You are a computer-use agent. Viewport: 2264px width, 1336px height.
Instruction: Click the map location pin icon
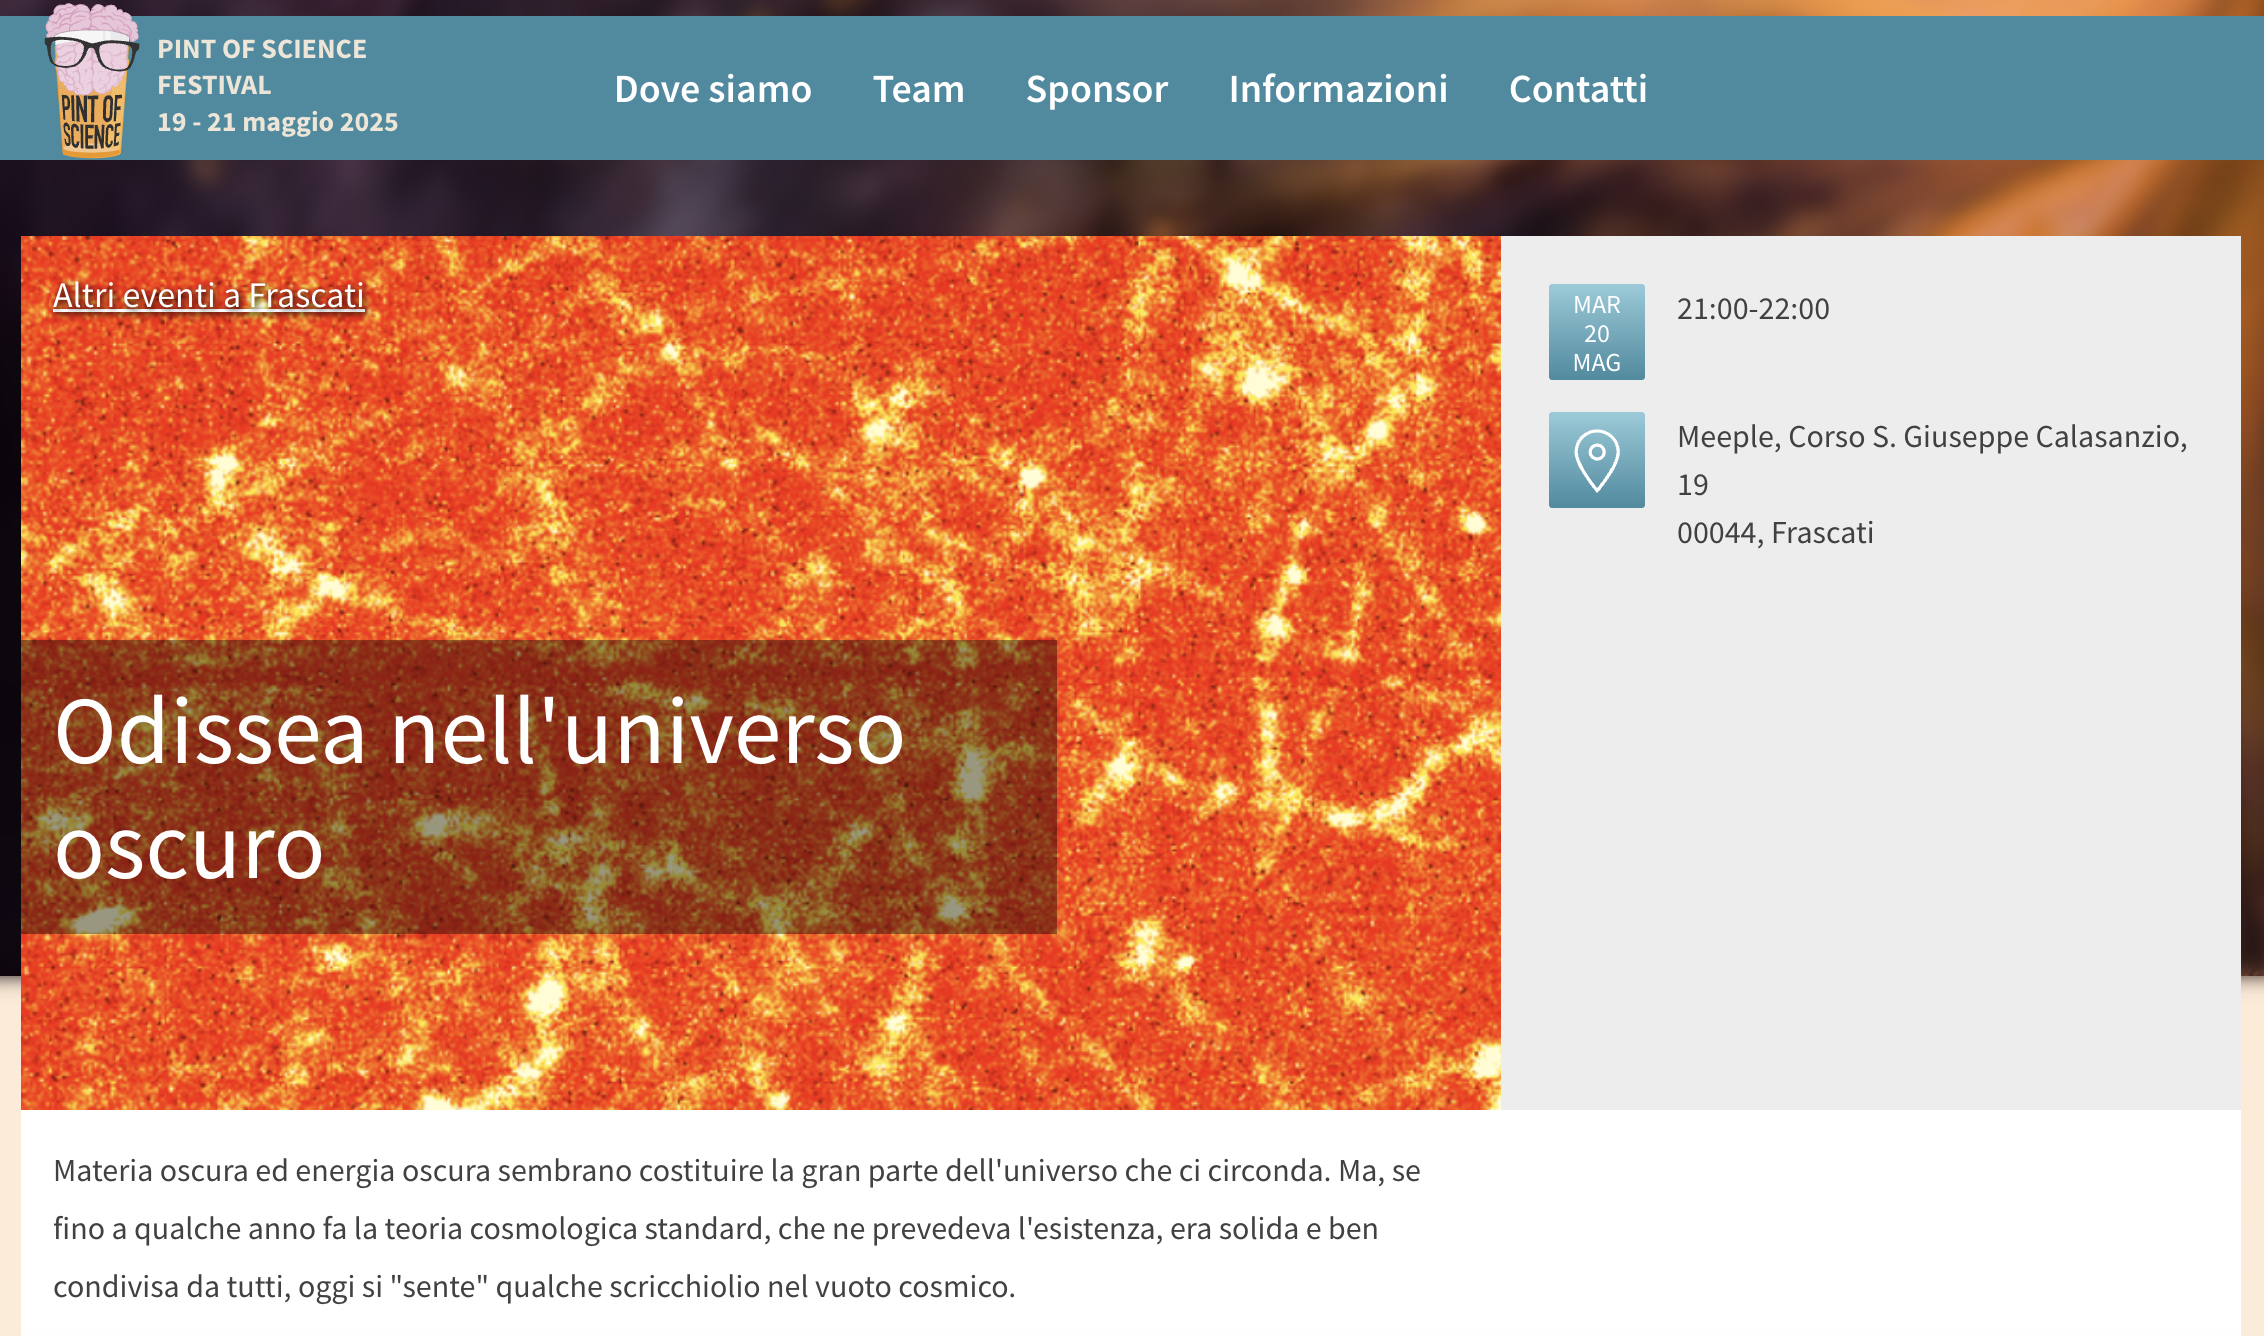click(x=1596, y=460)
